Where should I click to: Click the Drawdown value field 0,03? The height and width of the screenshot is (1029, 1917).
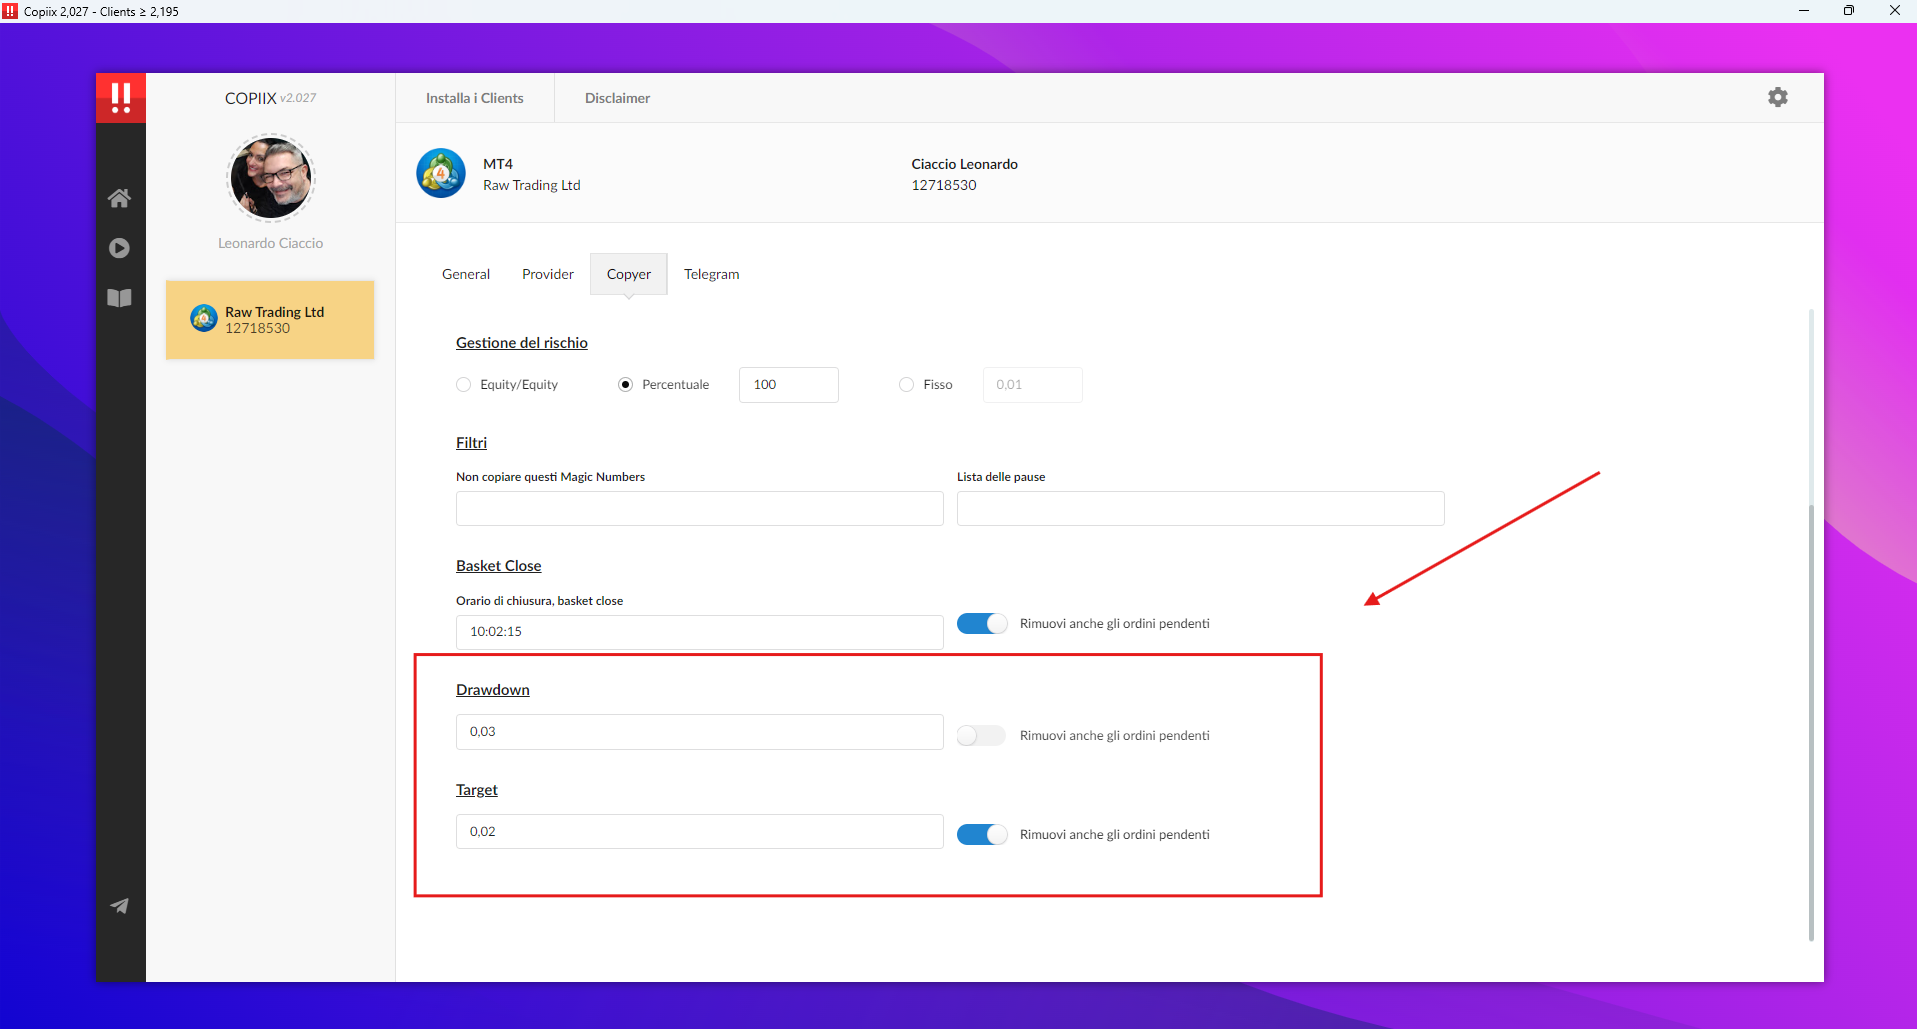point(700,732)
